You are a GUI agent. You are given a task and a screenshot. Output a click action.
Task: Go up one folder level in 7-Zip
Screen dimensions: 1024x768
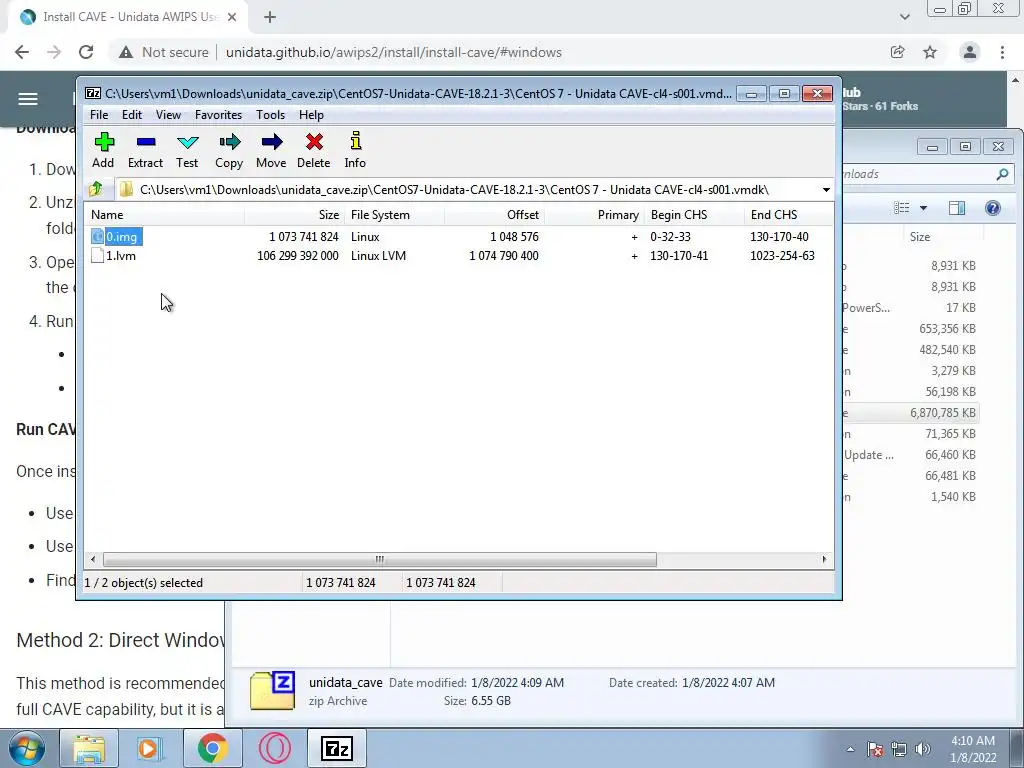(96, 189)
